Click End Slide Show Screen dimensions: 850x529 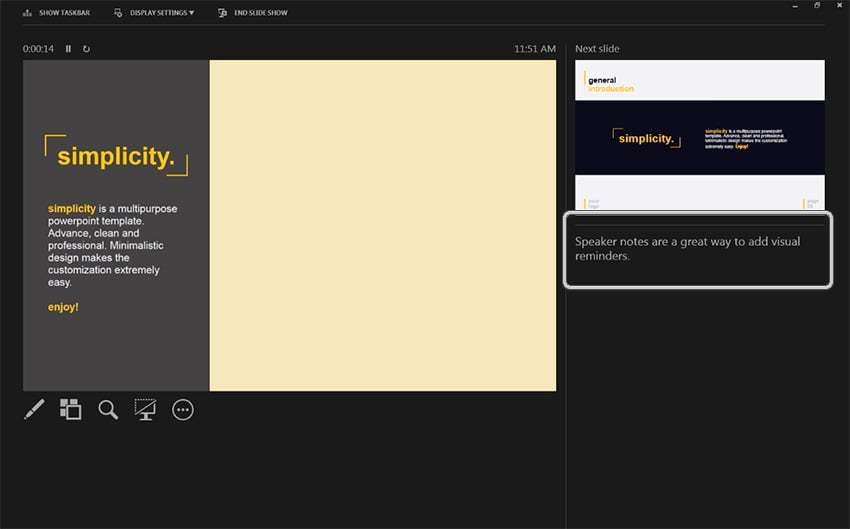coord(261,12)
